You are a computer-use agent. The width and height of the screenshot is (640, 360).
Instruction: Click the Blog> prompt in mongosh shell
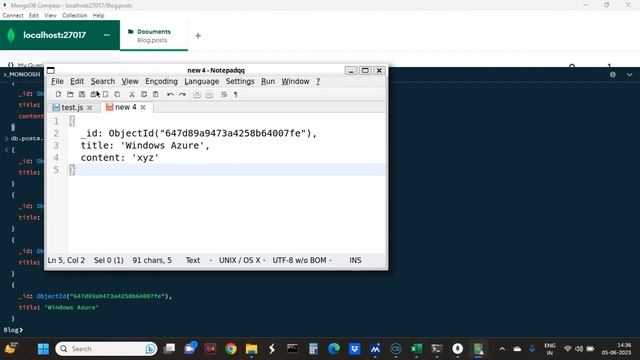[x=13, y=330]
